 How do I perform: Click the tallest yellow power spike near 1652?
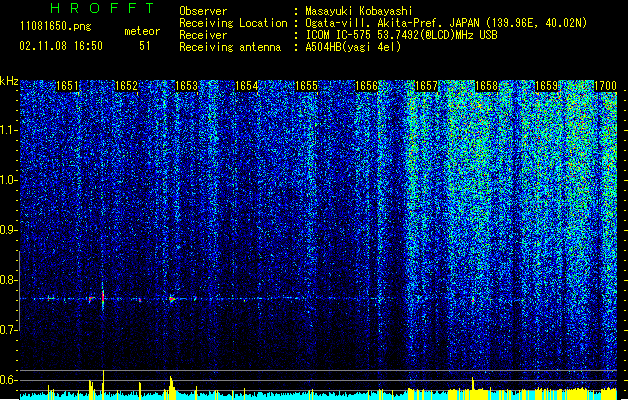coord(103,385)
